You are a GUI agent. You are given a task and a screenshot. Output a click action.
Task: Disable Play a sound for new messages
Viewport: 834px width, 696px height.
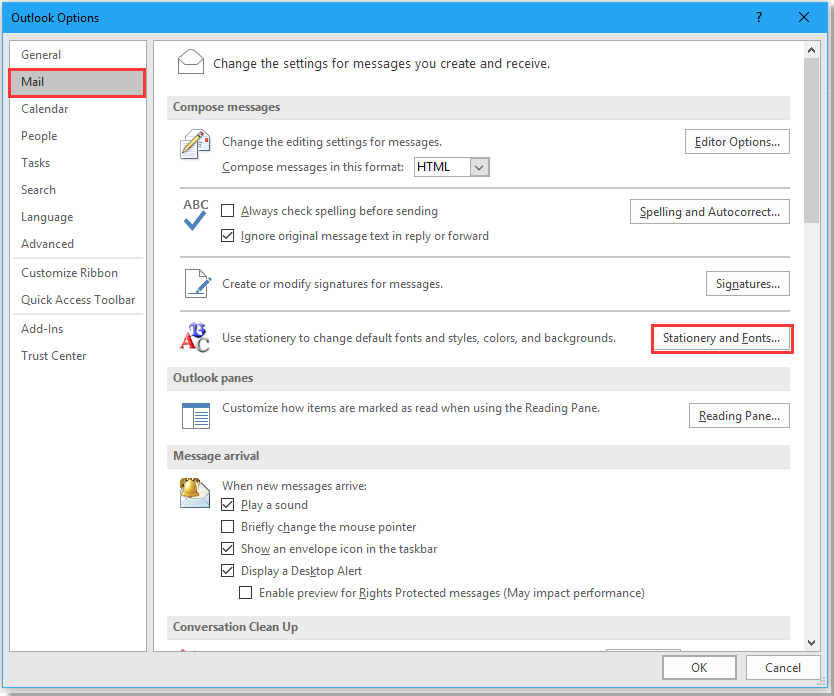coord(228,505)
